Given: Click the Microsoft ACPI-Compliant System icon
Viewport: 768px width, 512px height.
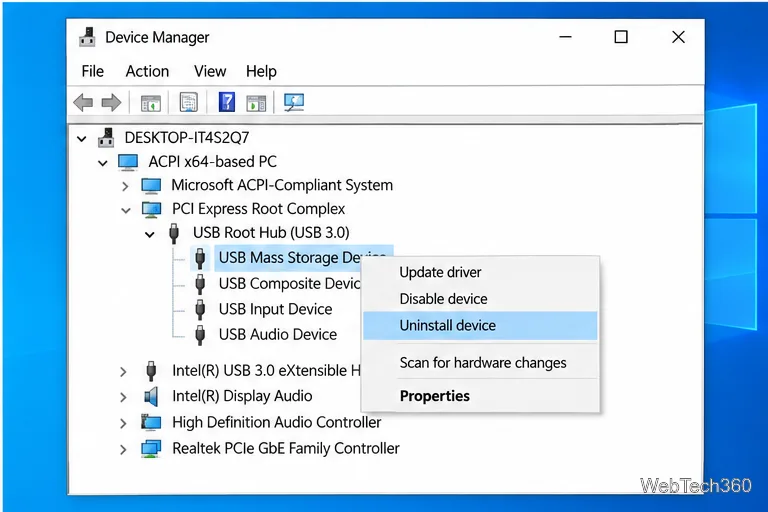Looking at the screenshot, I should tap(151, 185).
